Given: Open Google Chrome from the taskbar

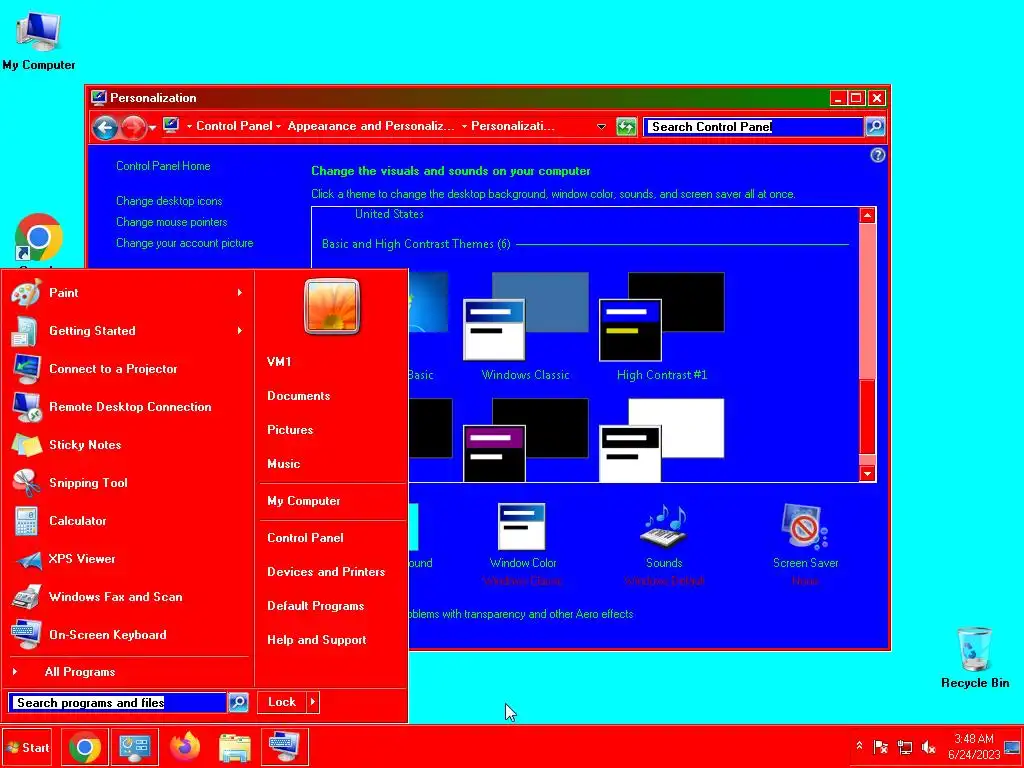Looking at the screenshot, I should coord(85,746).
